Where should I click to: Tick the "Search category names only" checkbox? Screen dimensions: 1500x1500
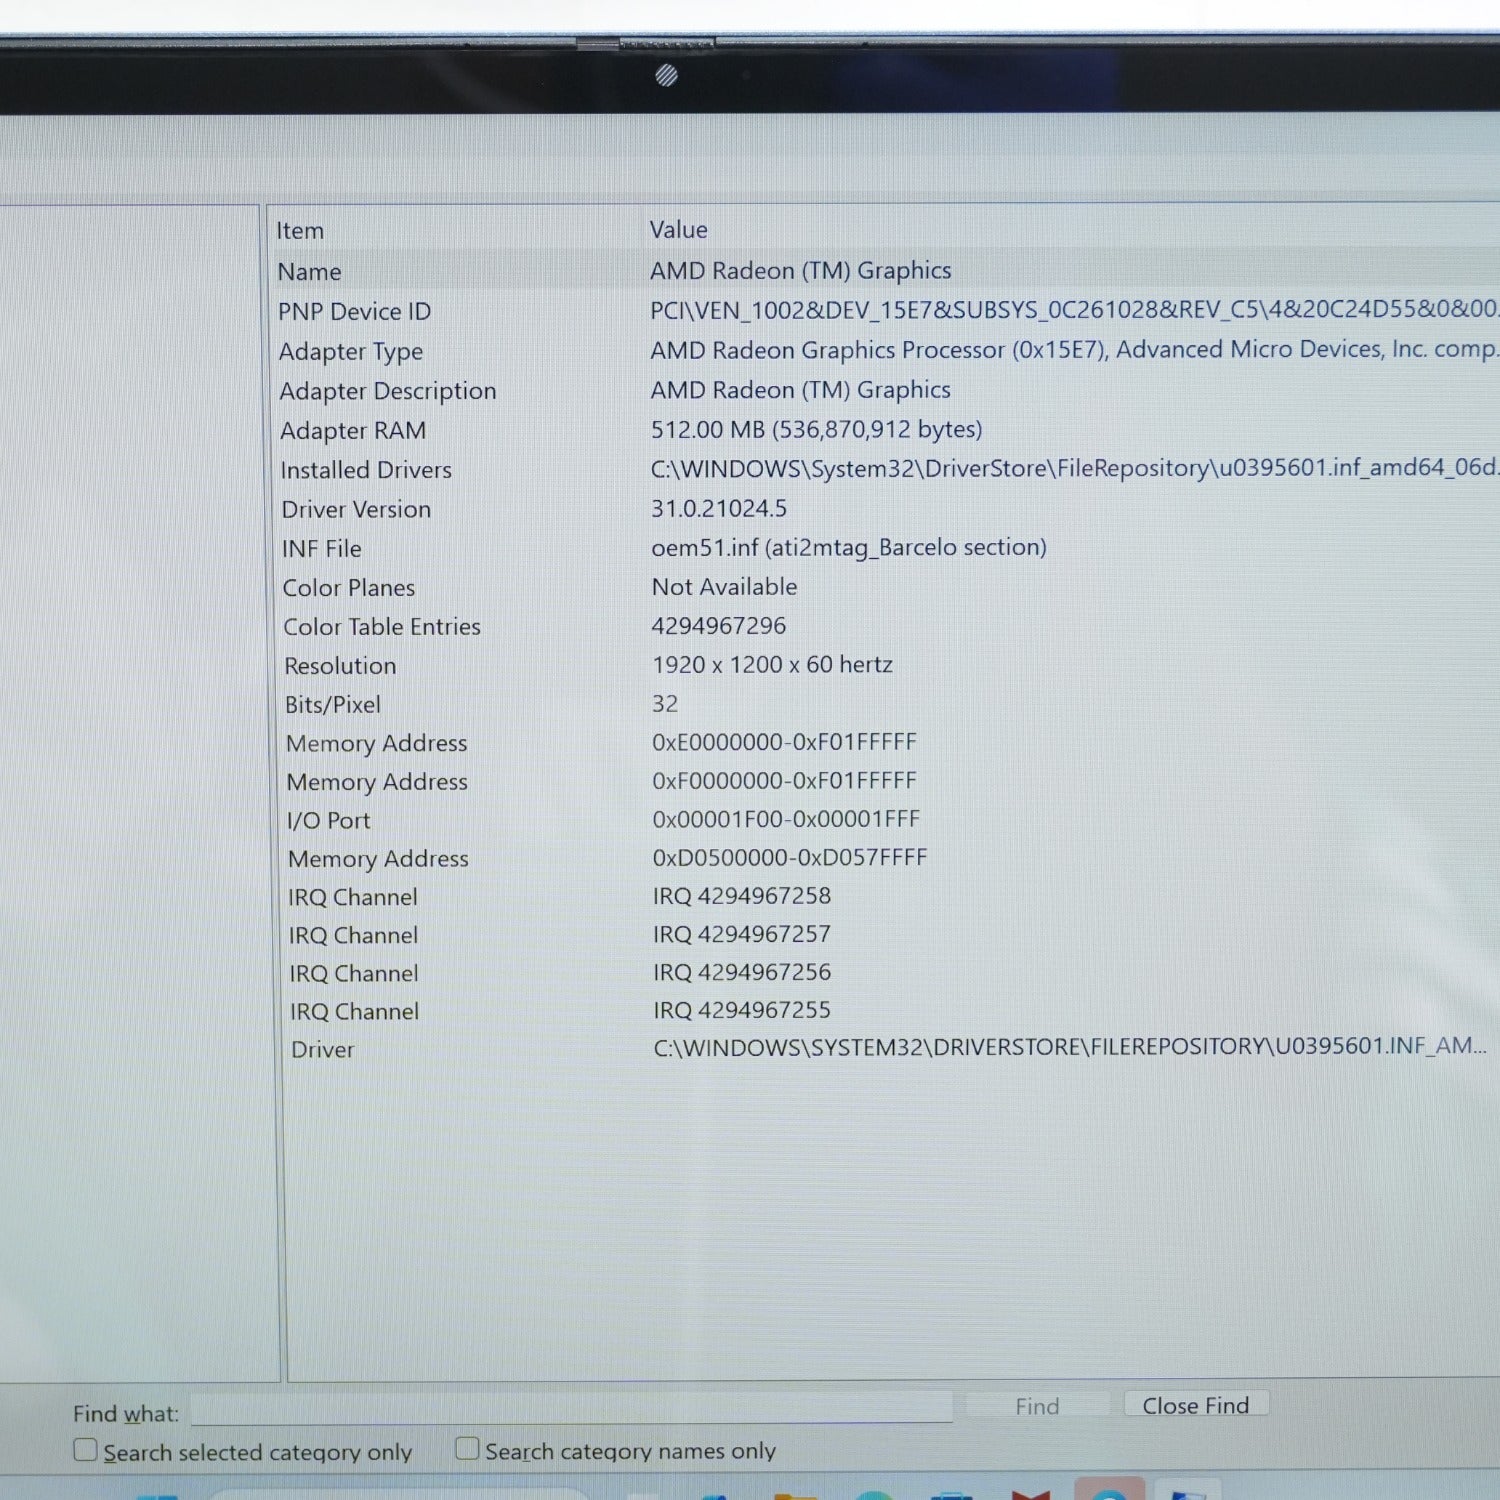click(x=467, y=1448)
